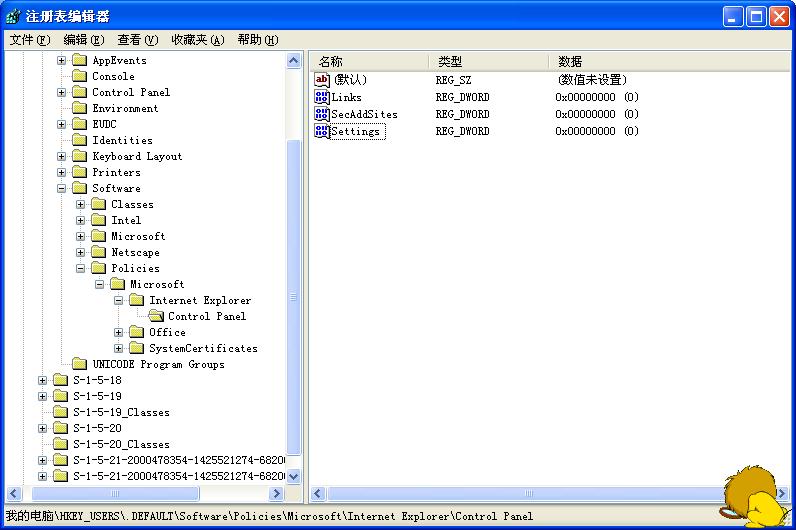This screenshot has width=796, height=530.
Task: Select the Microsoft key under Software
Action: (x=138, y=237)
